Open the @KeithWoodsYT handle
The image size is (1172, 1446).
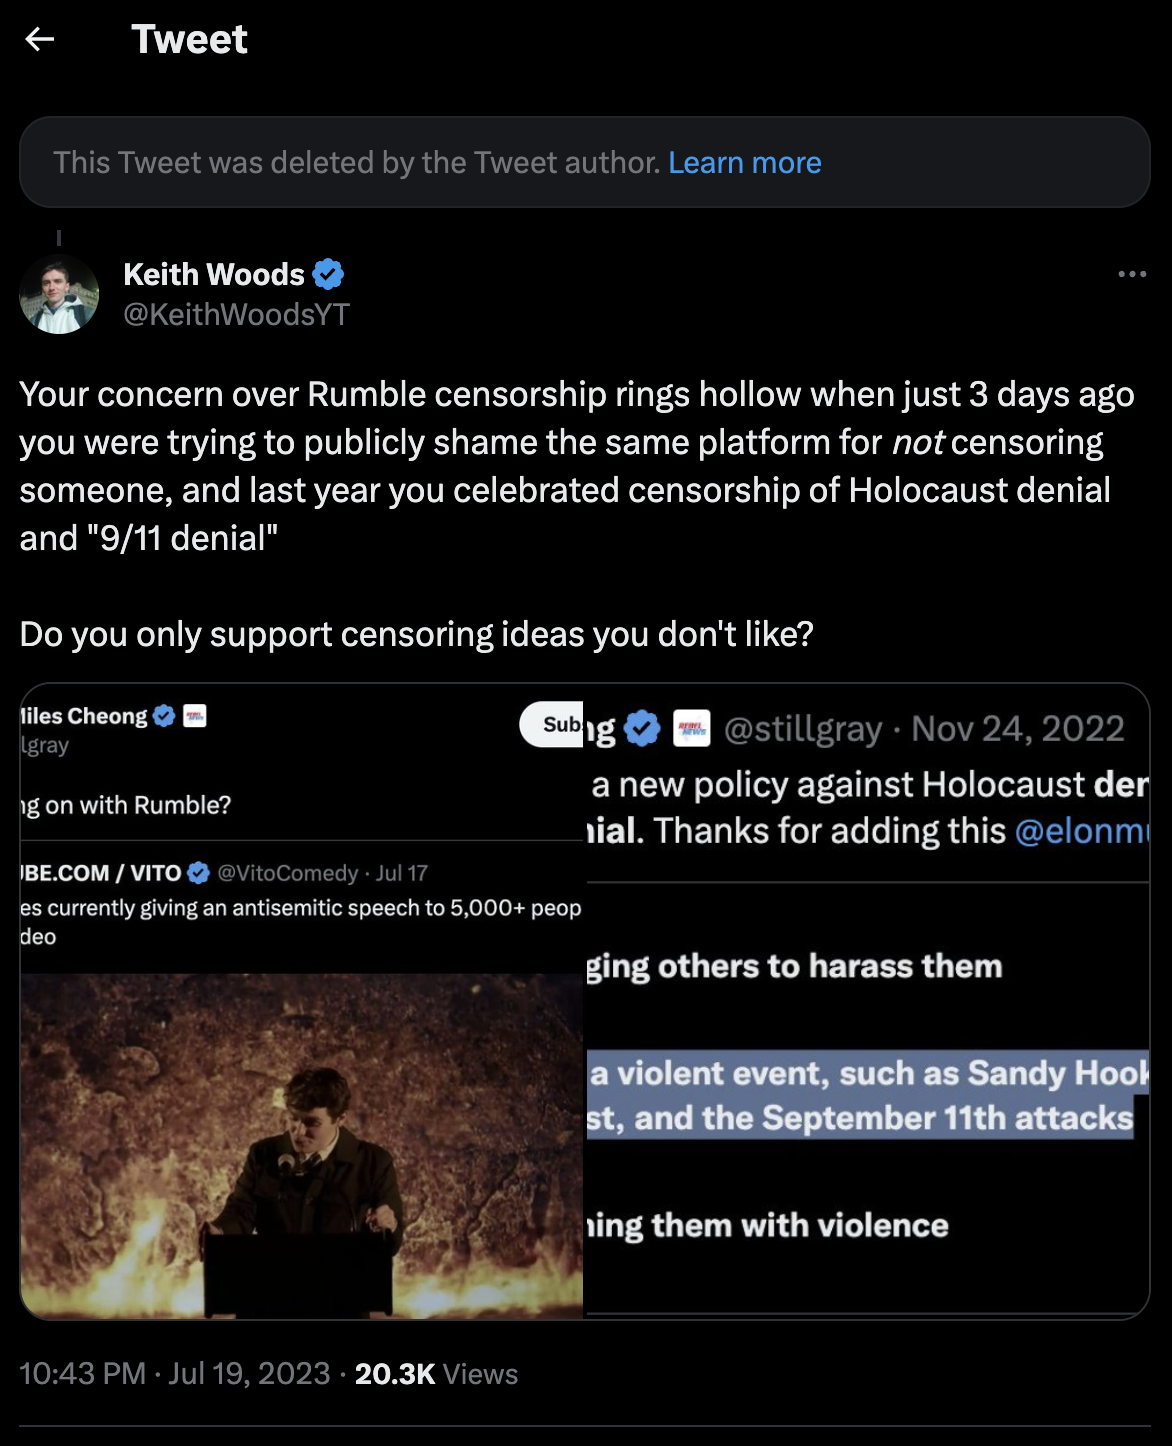[x=236, y=315]
